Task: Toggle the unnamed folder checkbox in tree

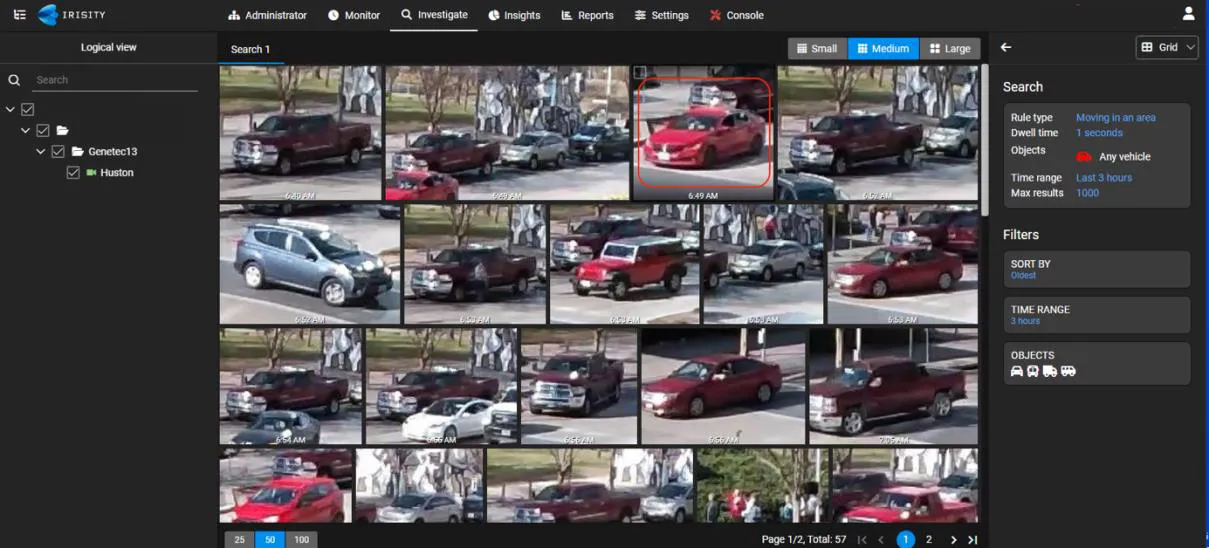Action: coord(43,130)
